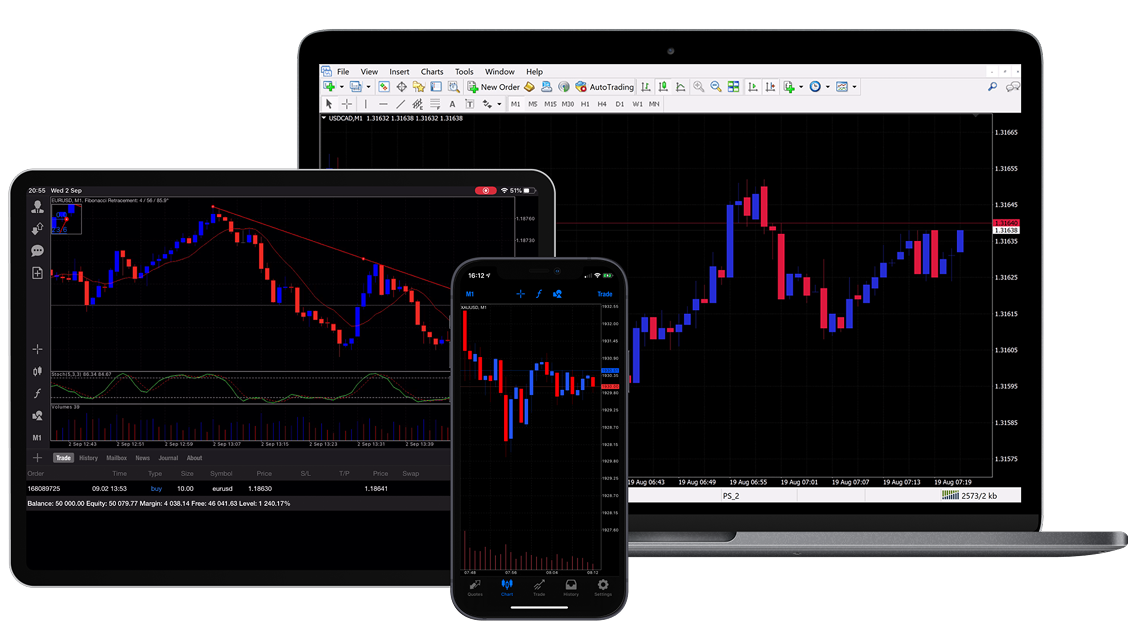
Task: Click the zoom out magnifier icon
Action: tap(716, 87)
